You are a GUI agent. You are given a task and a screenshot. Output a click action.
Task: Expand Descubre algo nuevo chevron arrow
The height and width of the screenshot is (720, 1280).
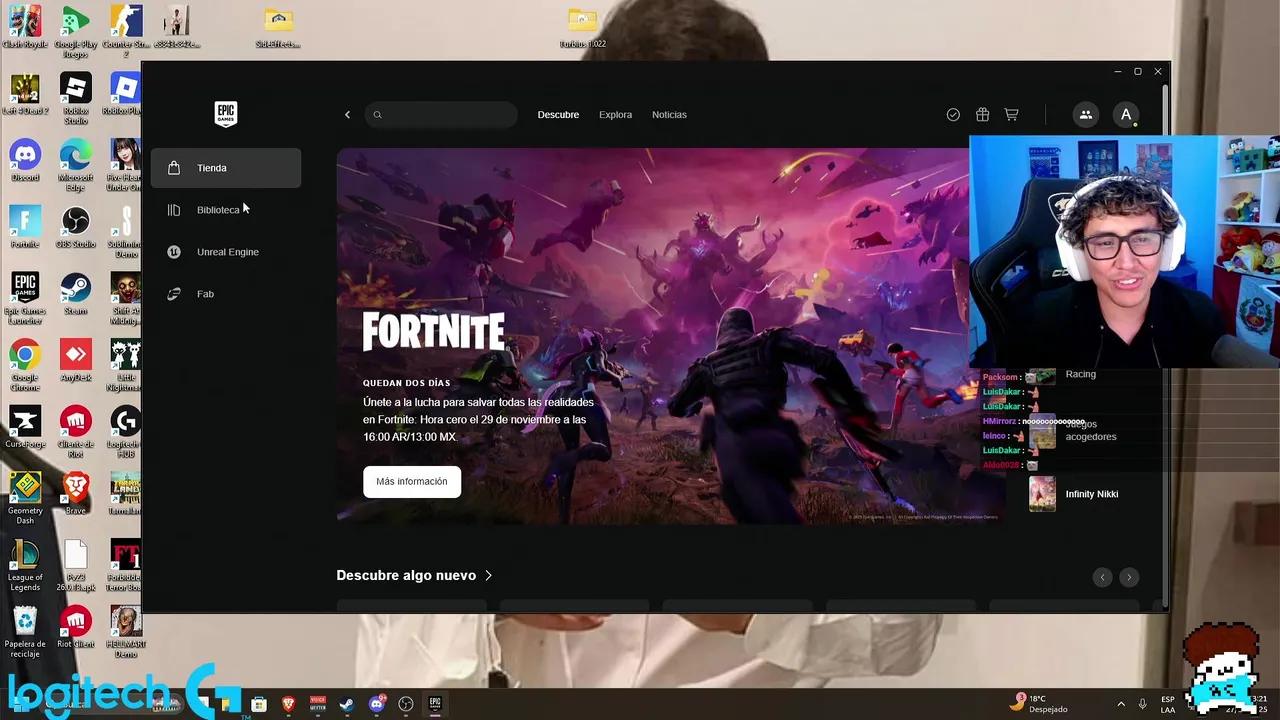[x=488, y=576]
